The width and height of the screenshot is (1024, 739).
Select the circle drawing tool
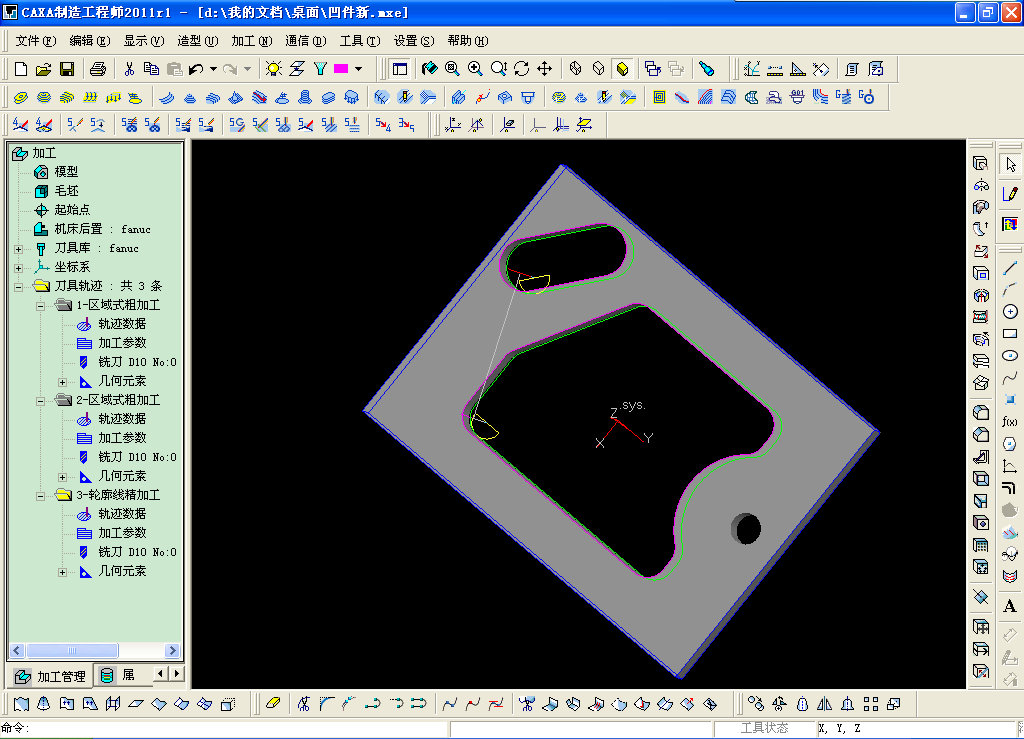coord(1010,312)
